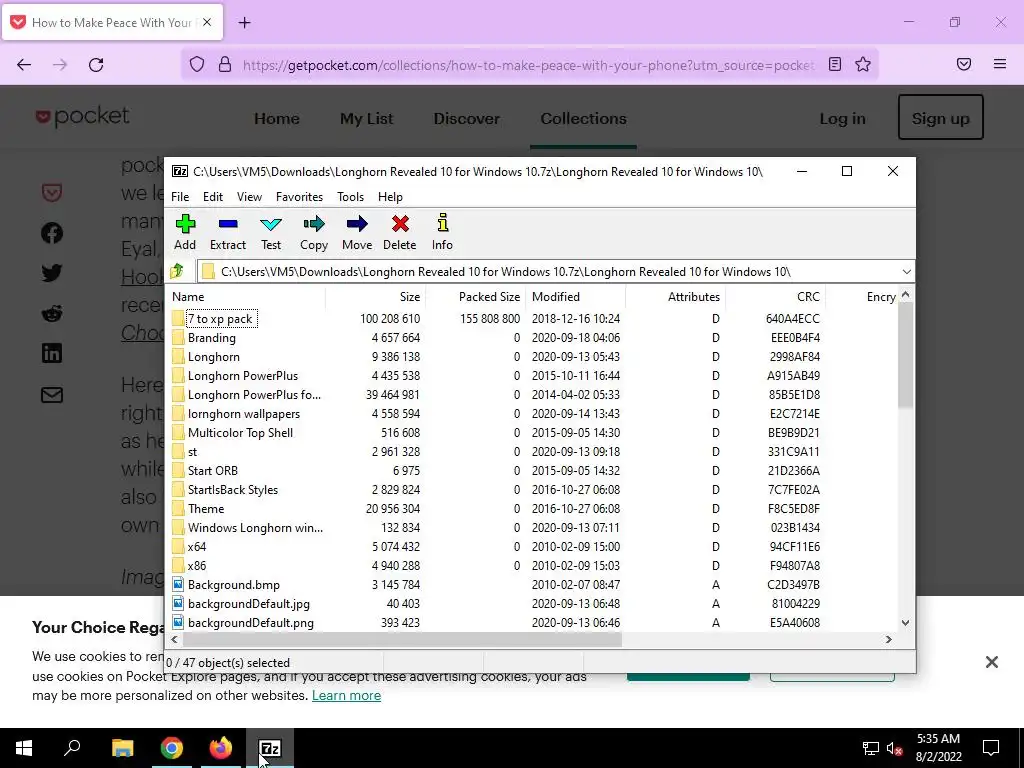Open the Windows Start menu

(24, 748)
